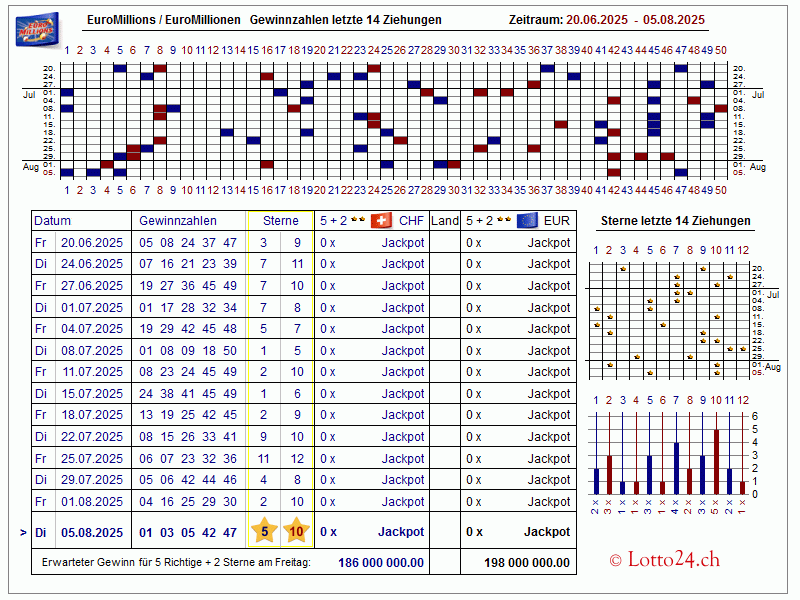The height and width of the screenshot is (600, 800).
Task: Select the date 22.07.2025
Action: [92, 437]
